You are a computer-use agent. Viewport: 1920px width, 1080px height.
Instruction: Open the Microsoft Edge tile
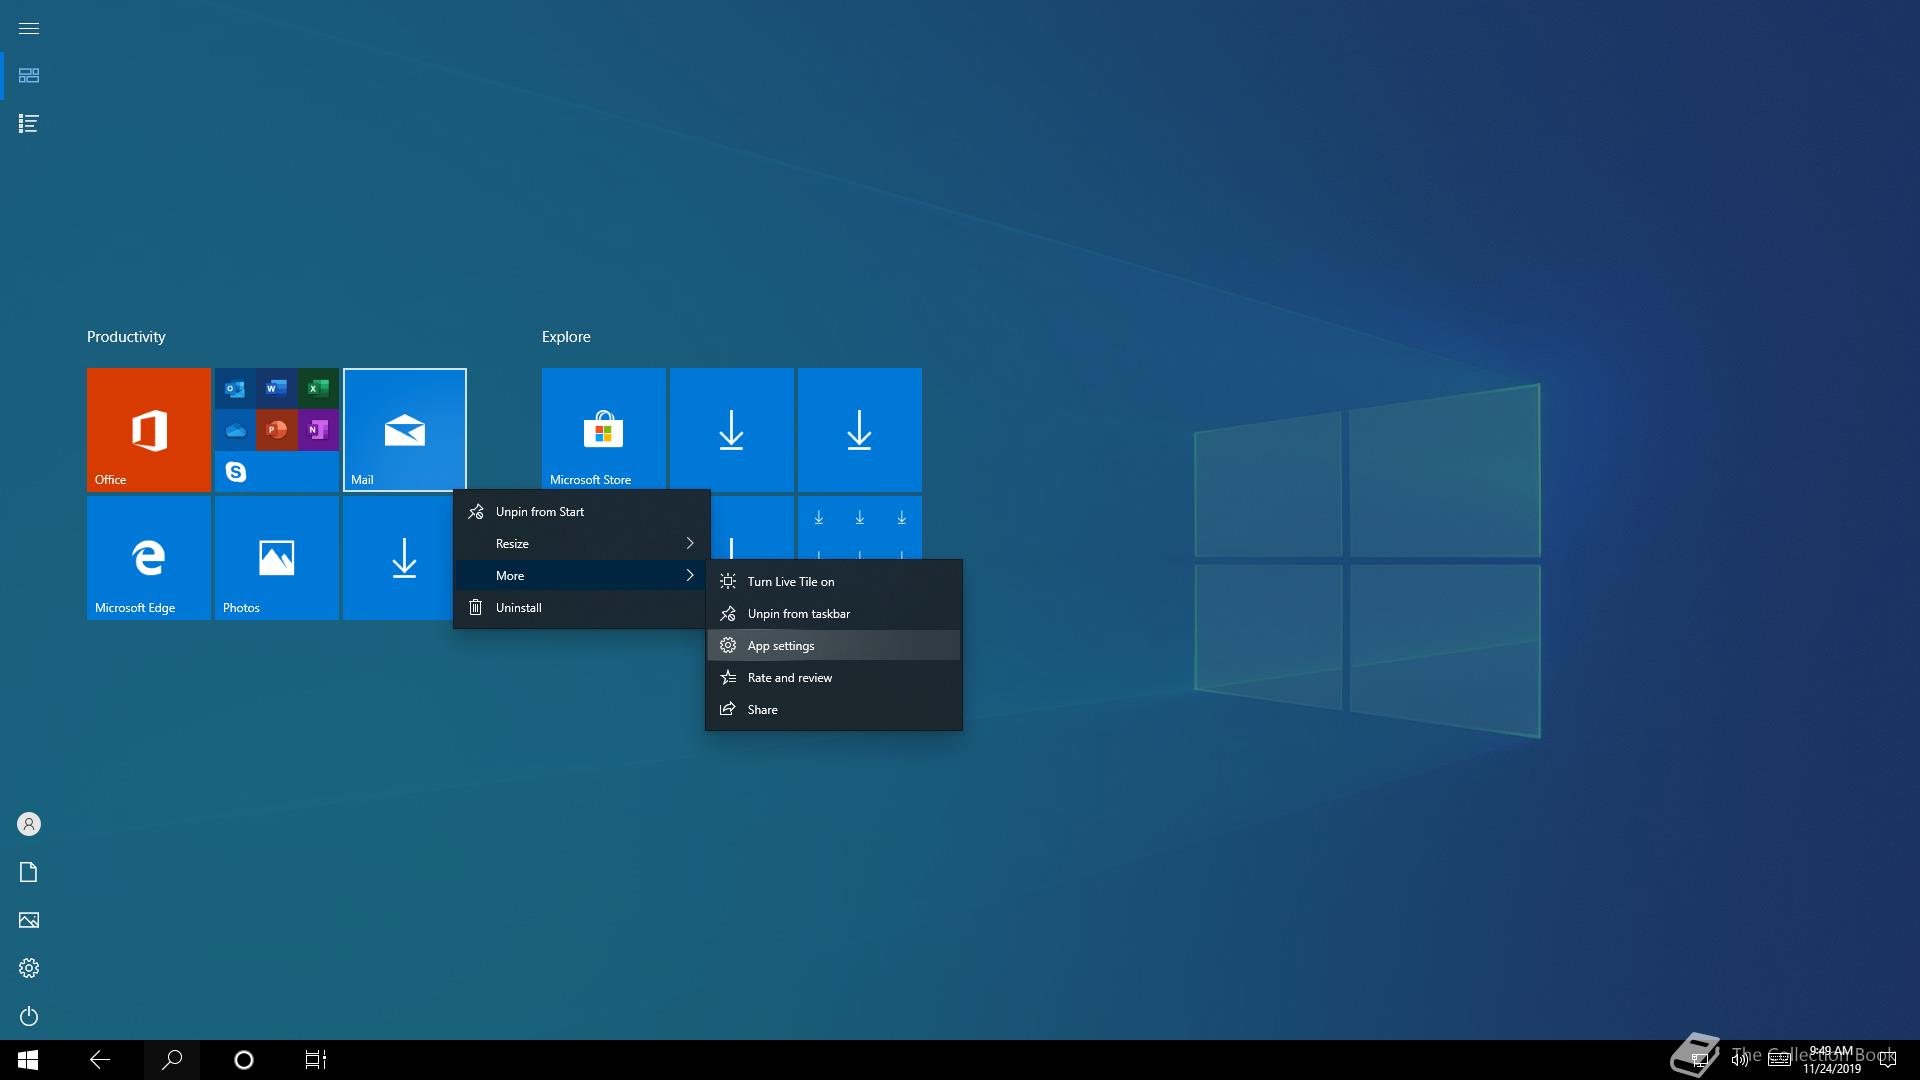click(x=149, y=558)
